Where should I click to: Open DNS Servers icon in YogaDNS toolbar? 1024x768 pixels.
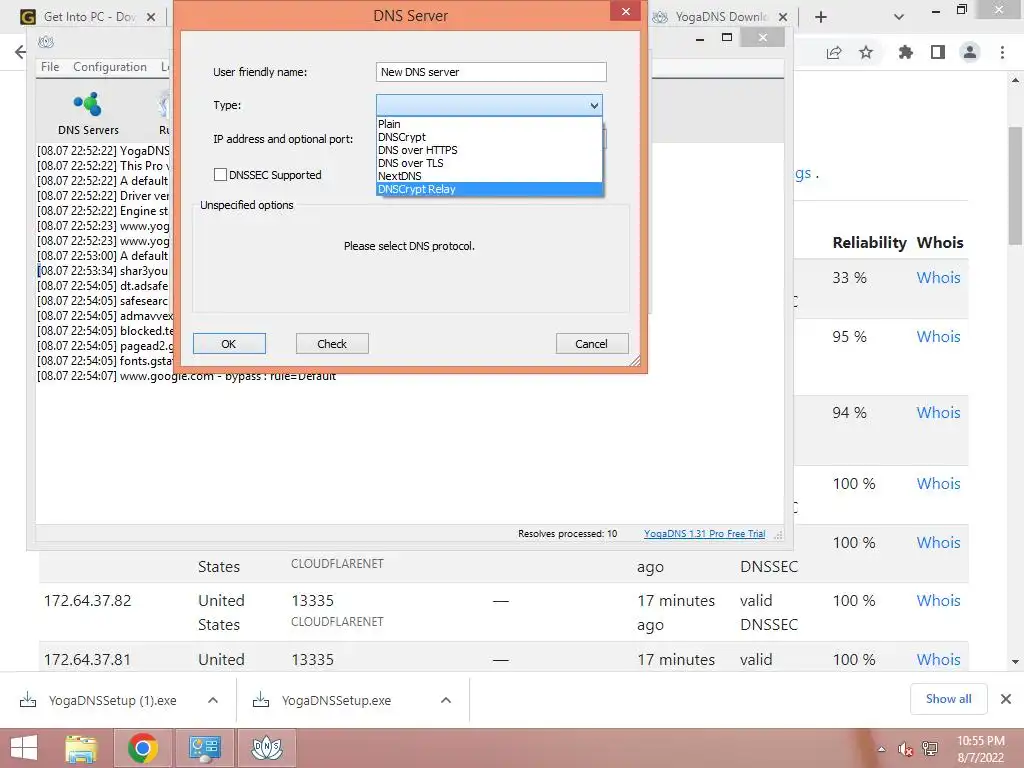point(88,113)
